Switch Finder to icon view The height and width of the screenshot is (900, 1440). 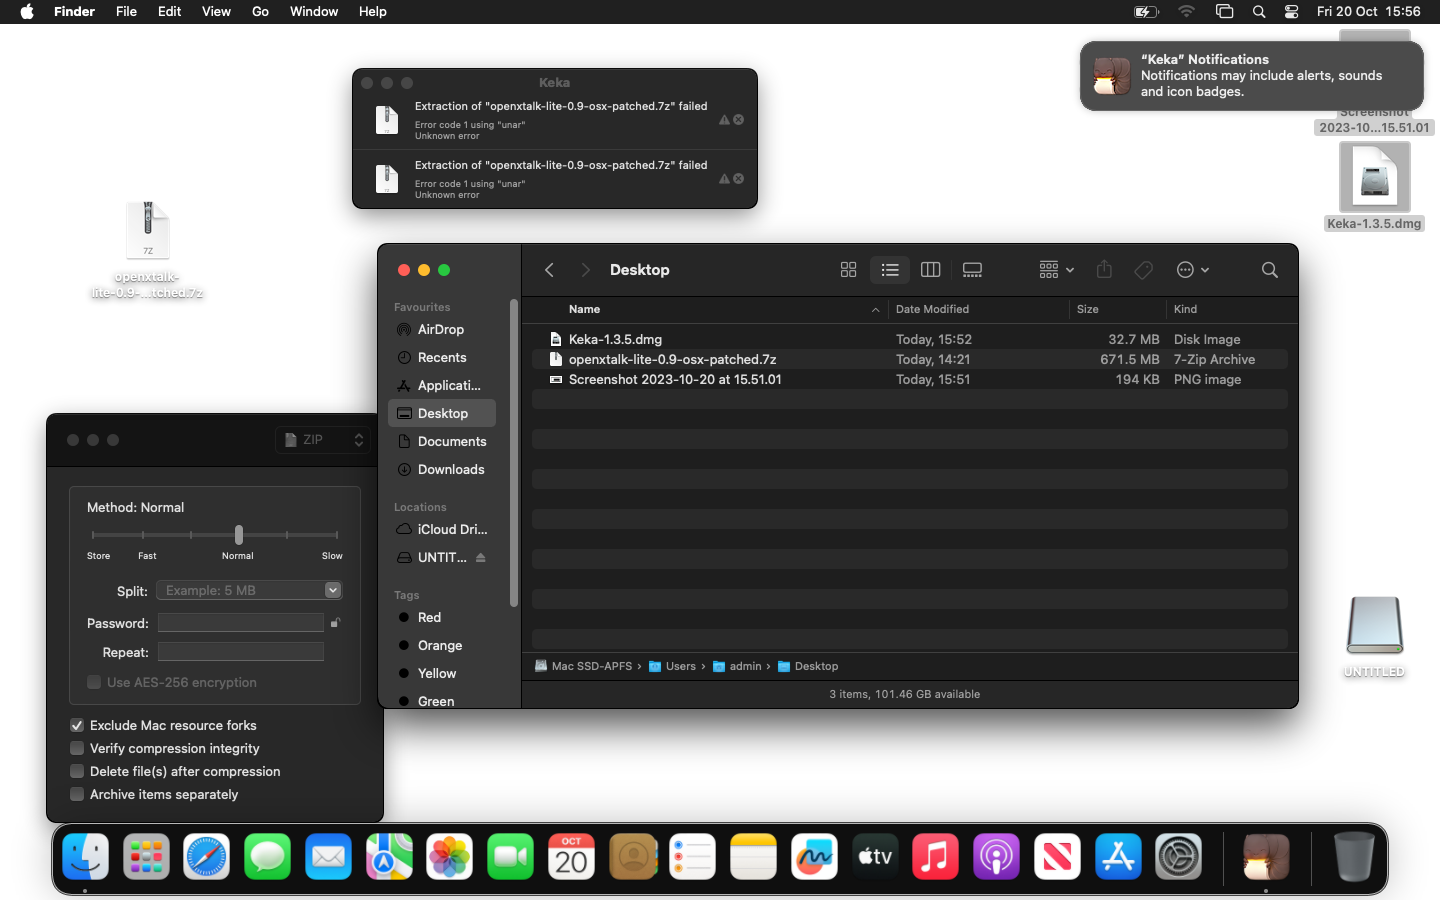click(848, 270)
